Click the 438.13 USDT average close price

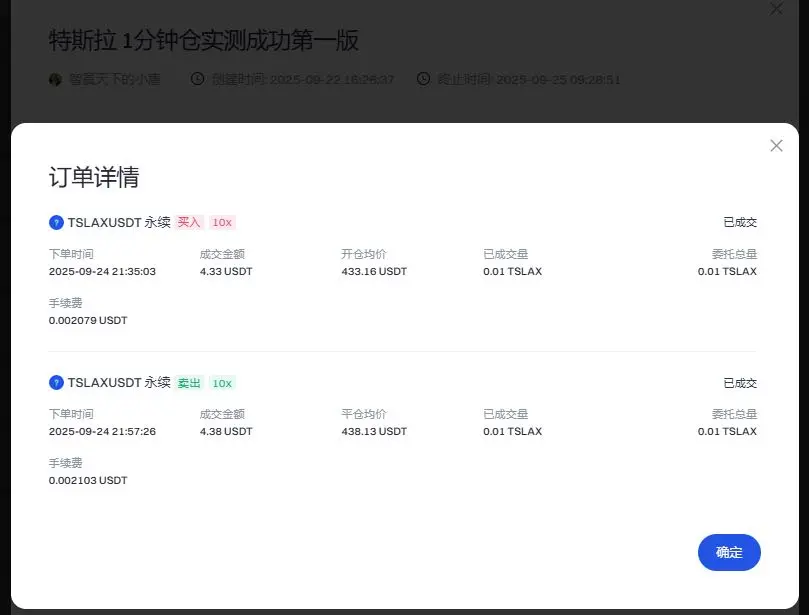pyautogui.click(x=374, y=431)
